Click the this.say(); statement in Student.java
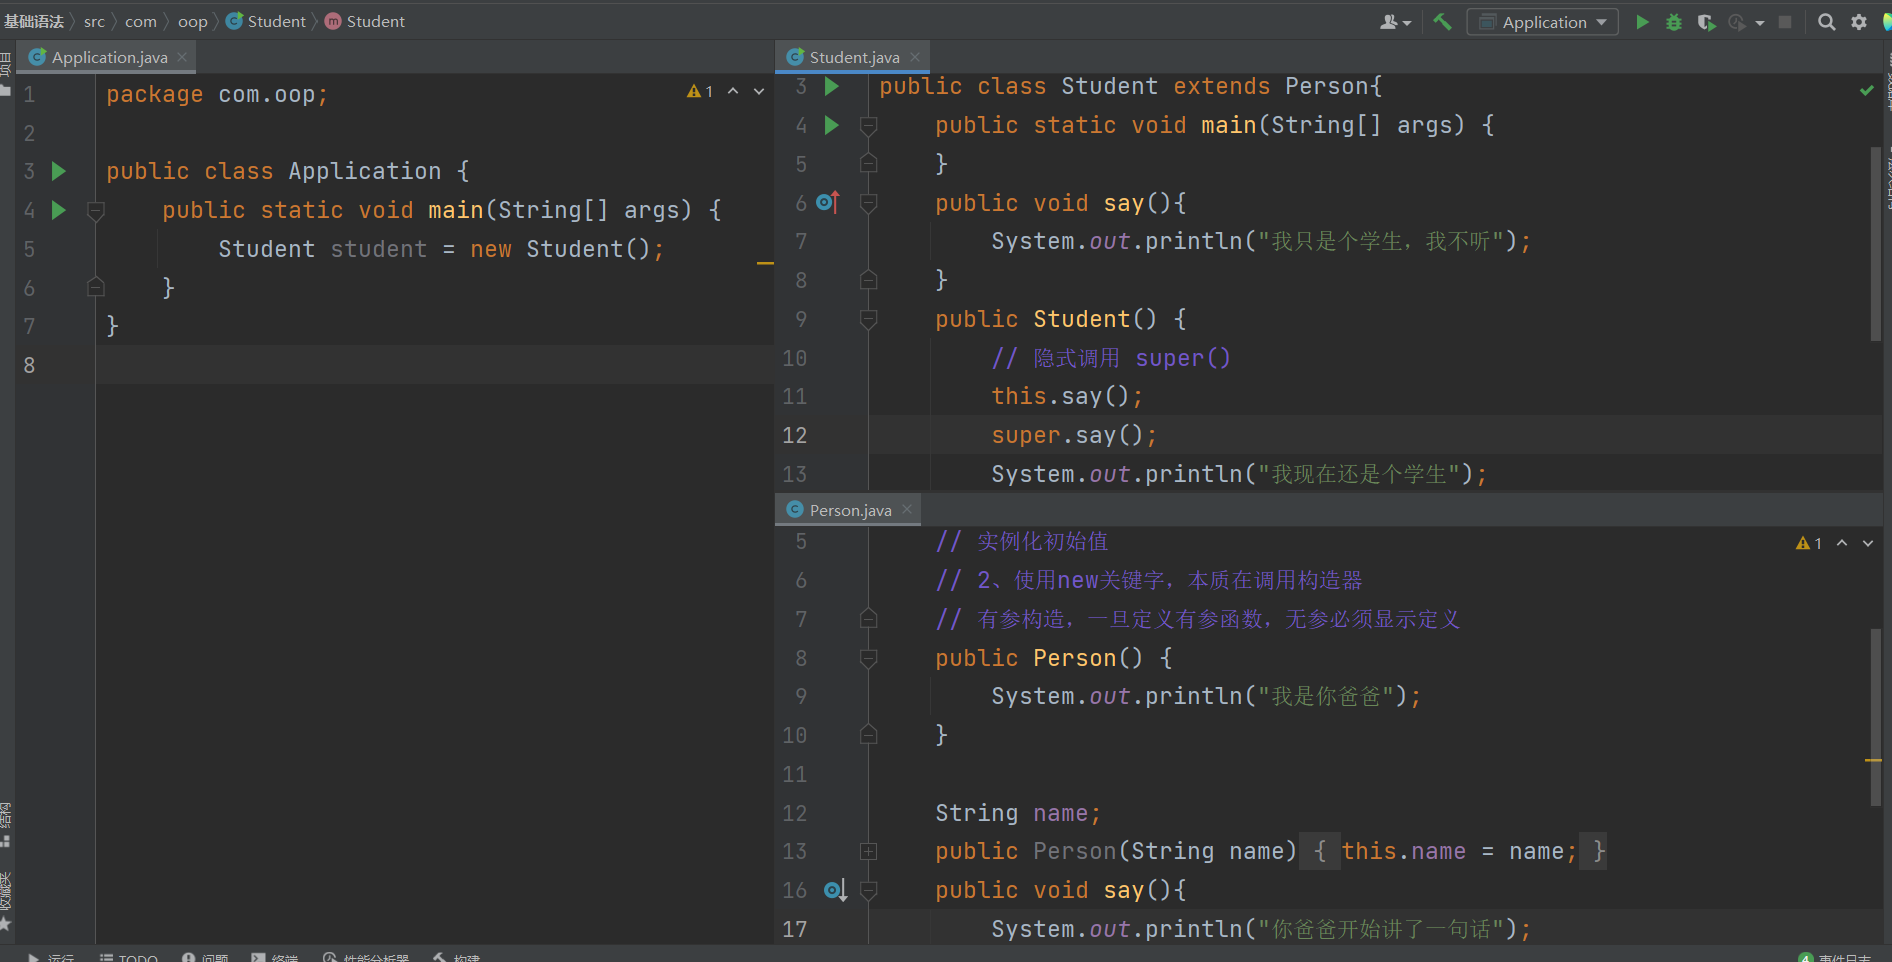Screen dimensions: 1892x962 point(1067,397)
